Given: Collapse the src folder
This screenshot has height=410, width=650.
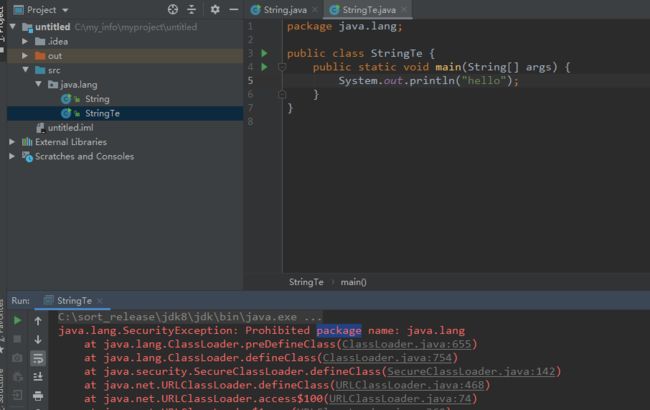Looking at the screenshot, I should [26, 70].
